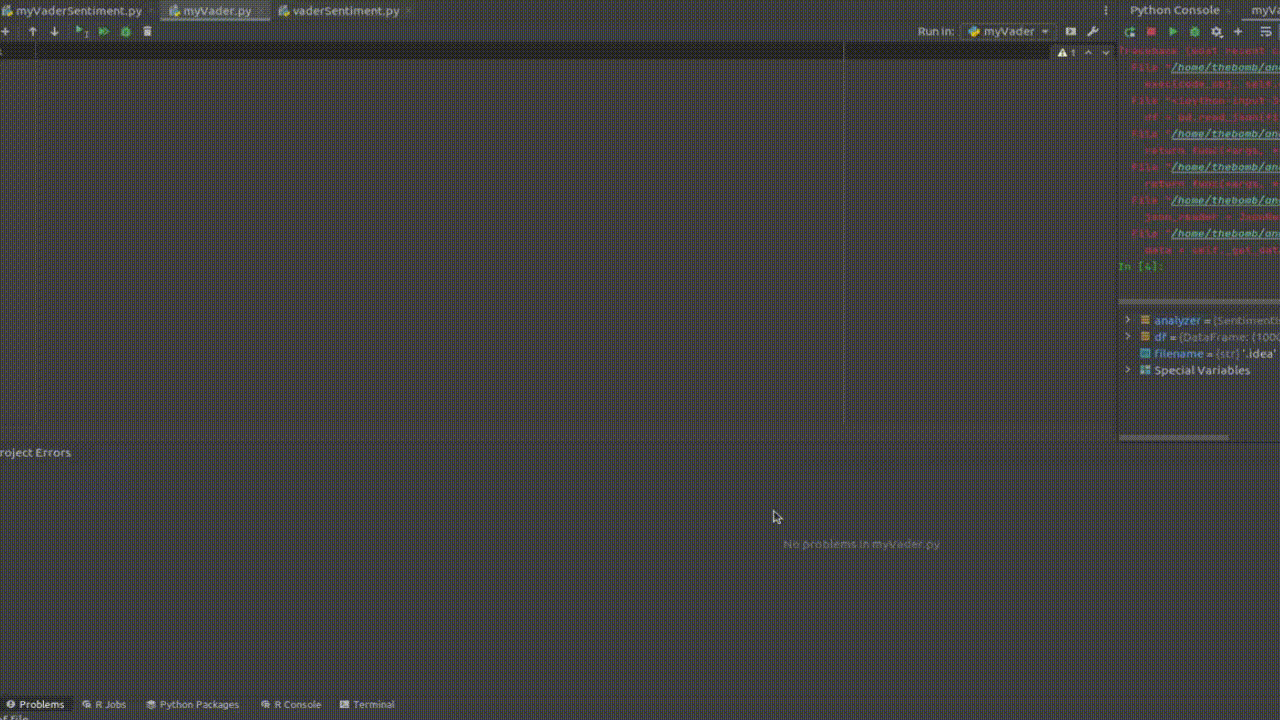Expand the analyzer variable

pos(1127,320)
